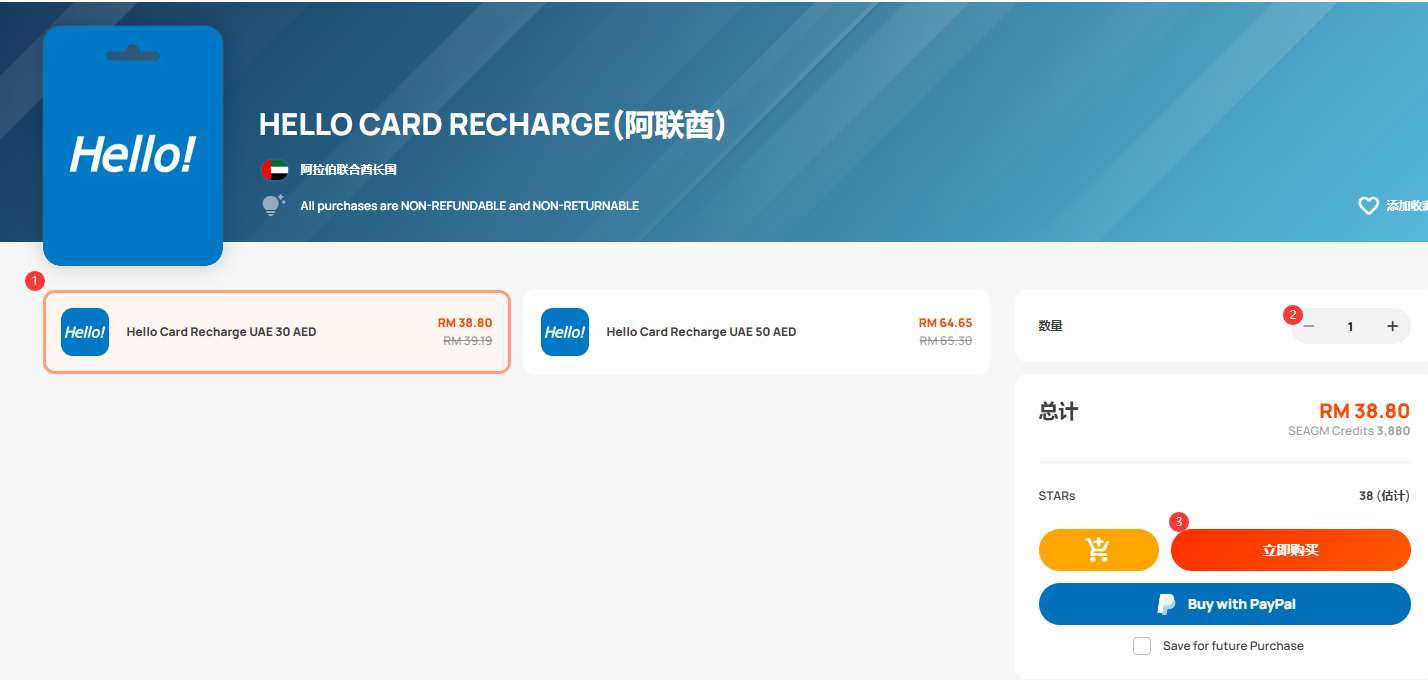
Task: Click the STARs label
Action: (1057, 496)
